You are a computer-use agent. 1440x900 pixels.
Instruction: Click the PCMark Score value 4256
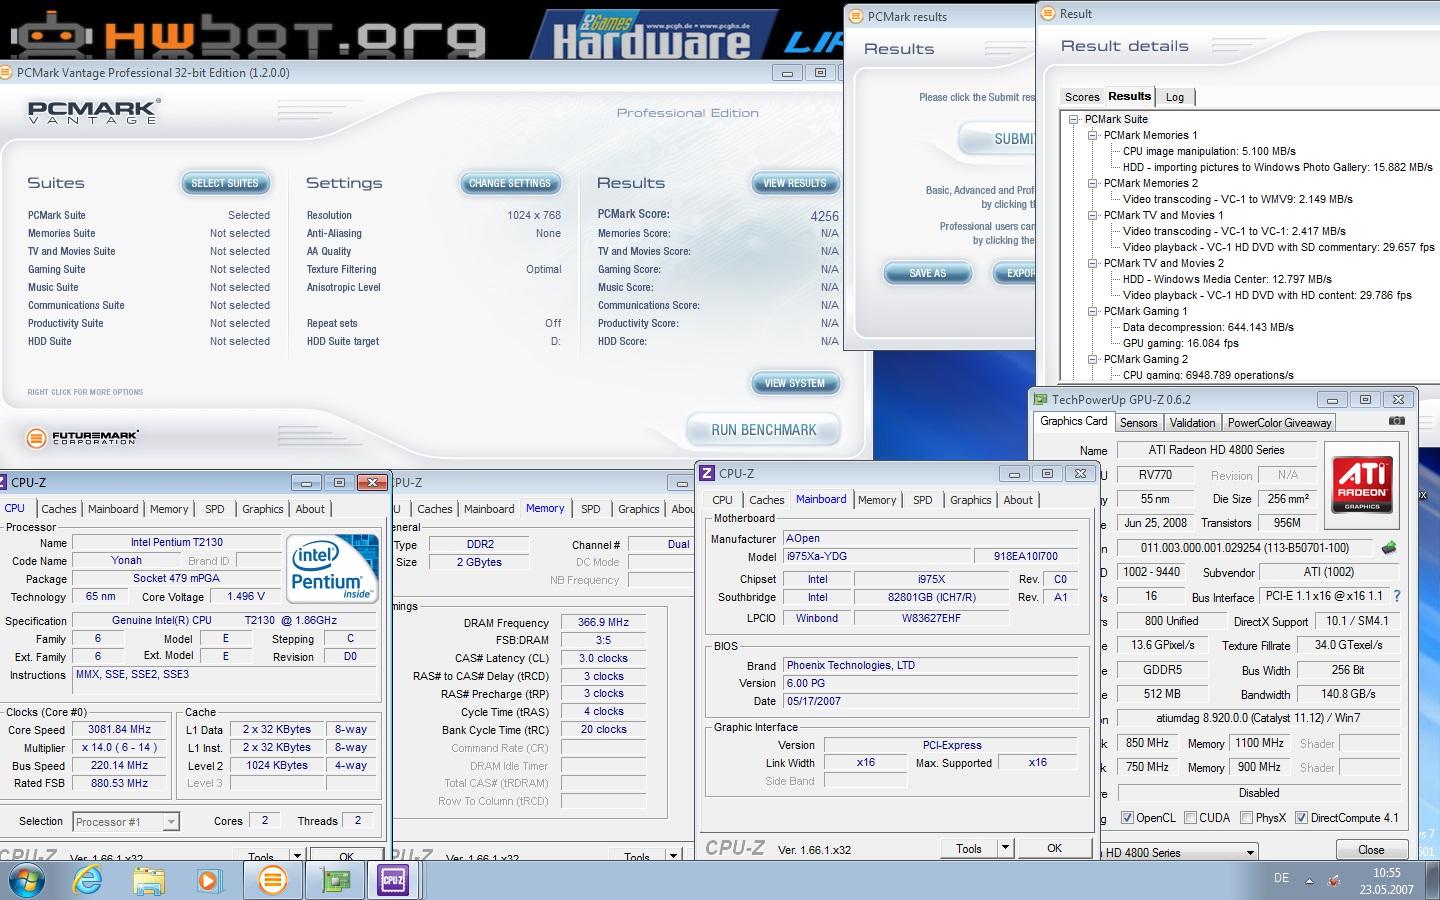point(824,216)
